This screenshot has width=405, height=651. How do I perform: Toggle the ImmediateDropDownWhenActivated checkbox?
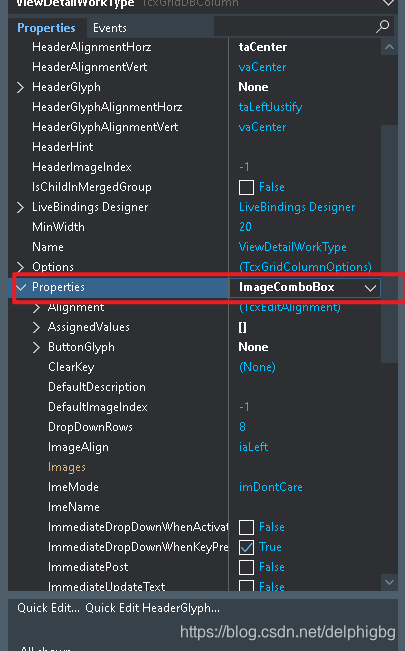point(246,527)
